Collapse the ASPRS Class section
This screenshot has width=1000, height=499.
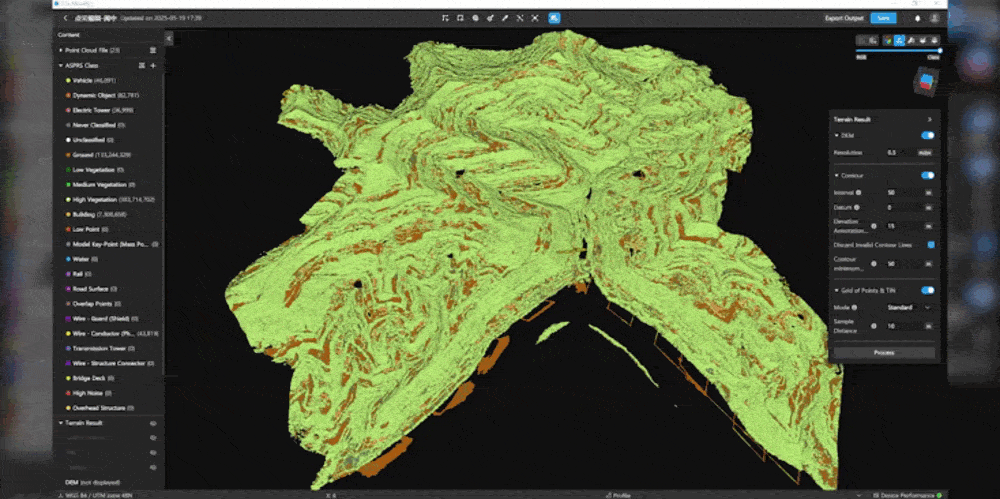61,65
